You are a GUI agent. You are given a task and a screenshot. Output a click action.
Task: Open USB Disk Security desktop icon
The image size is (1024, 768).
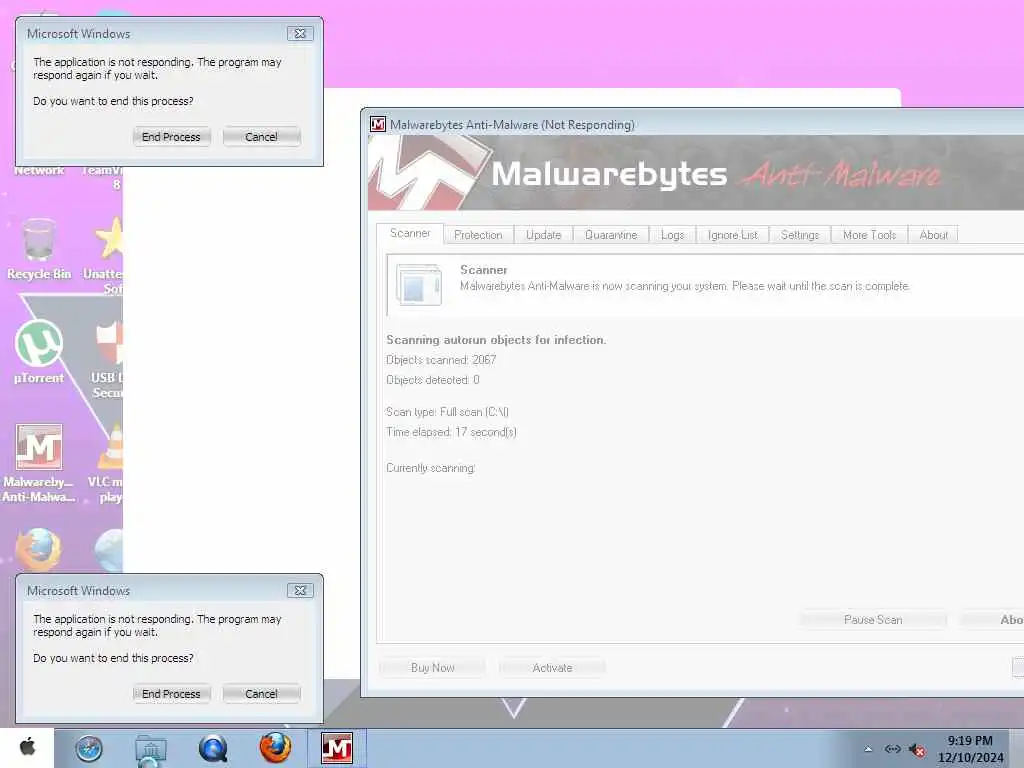tap(108, 359)
